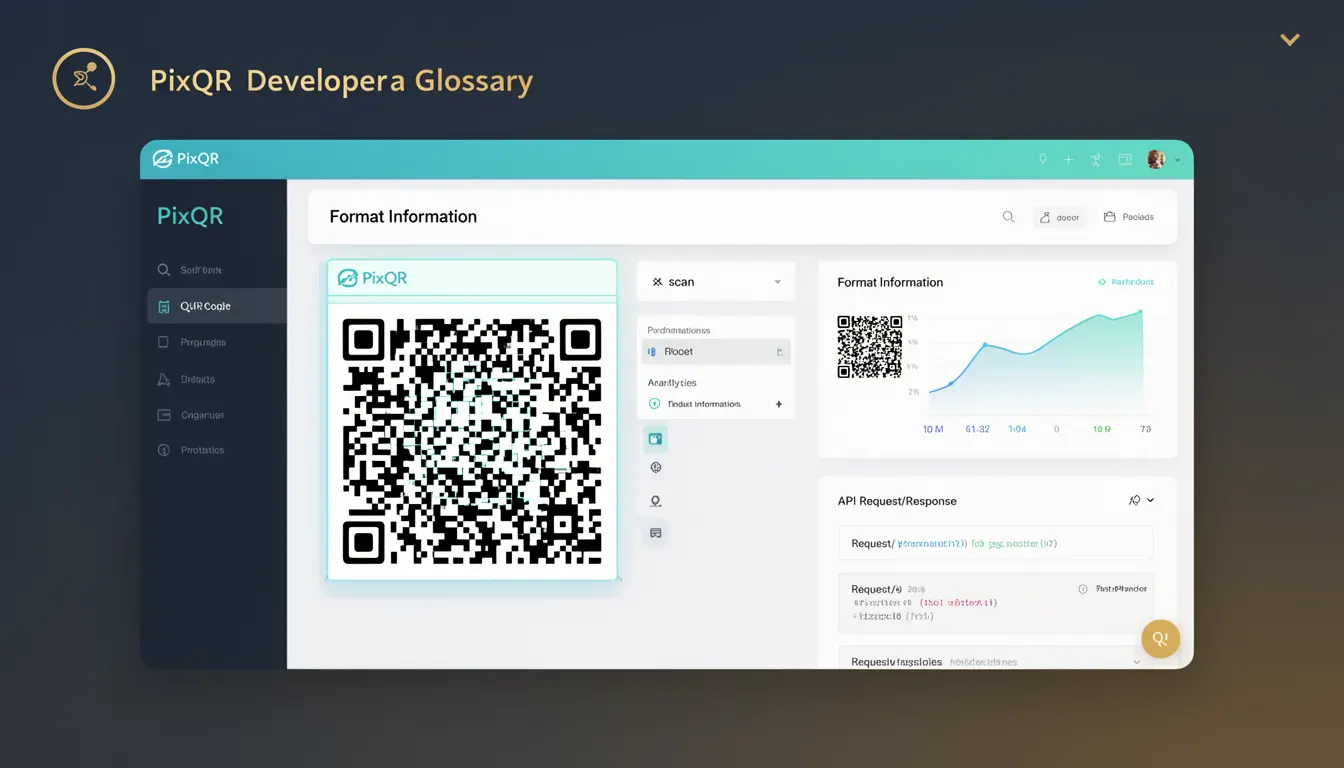Image resolution: width=1344 pixels, height=768 pixels.
Task: Click the "Pacleds" button in the top bar
Action: point(1129,217)
